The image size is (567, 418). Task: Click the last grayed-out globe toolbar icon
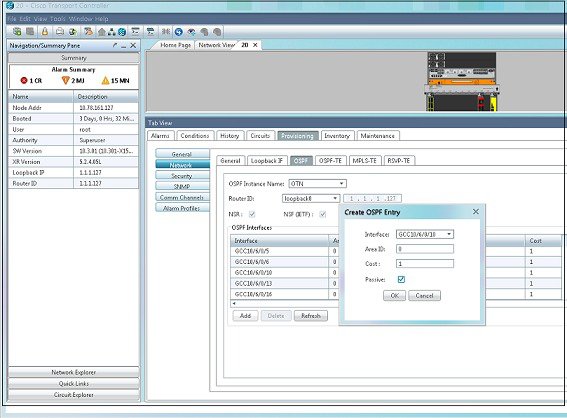click(217, 32)
